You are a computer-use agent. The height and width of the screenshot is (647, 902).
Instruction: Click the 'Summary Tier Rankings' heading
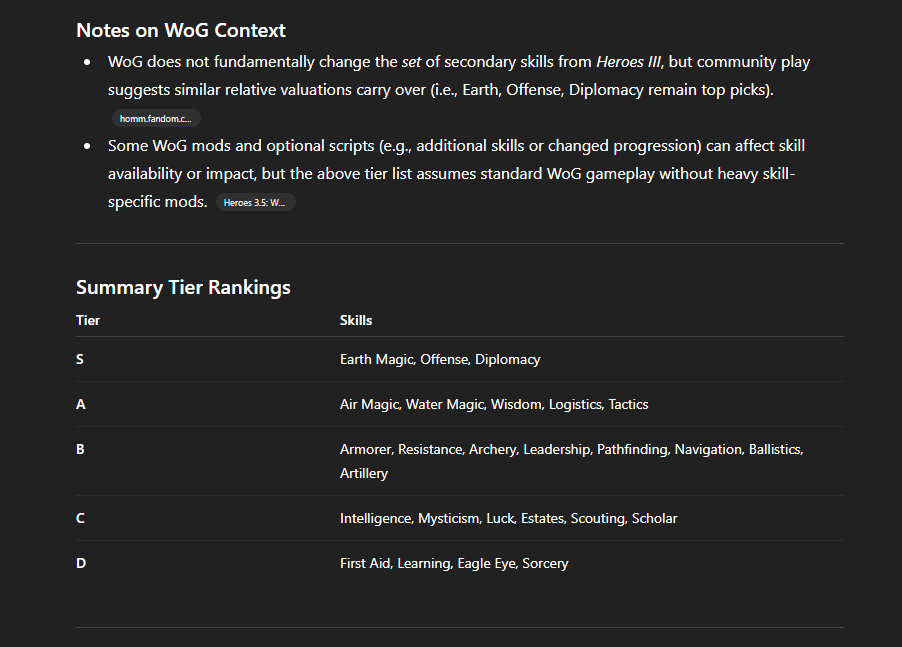(183, 287)
